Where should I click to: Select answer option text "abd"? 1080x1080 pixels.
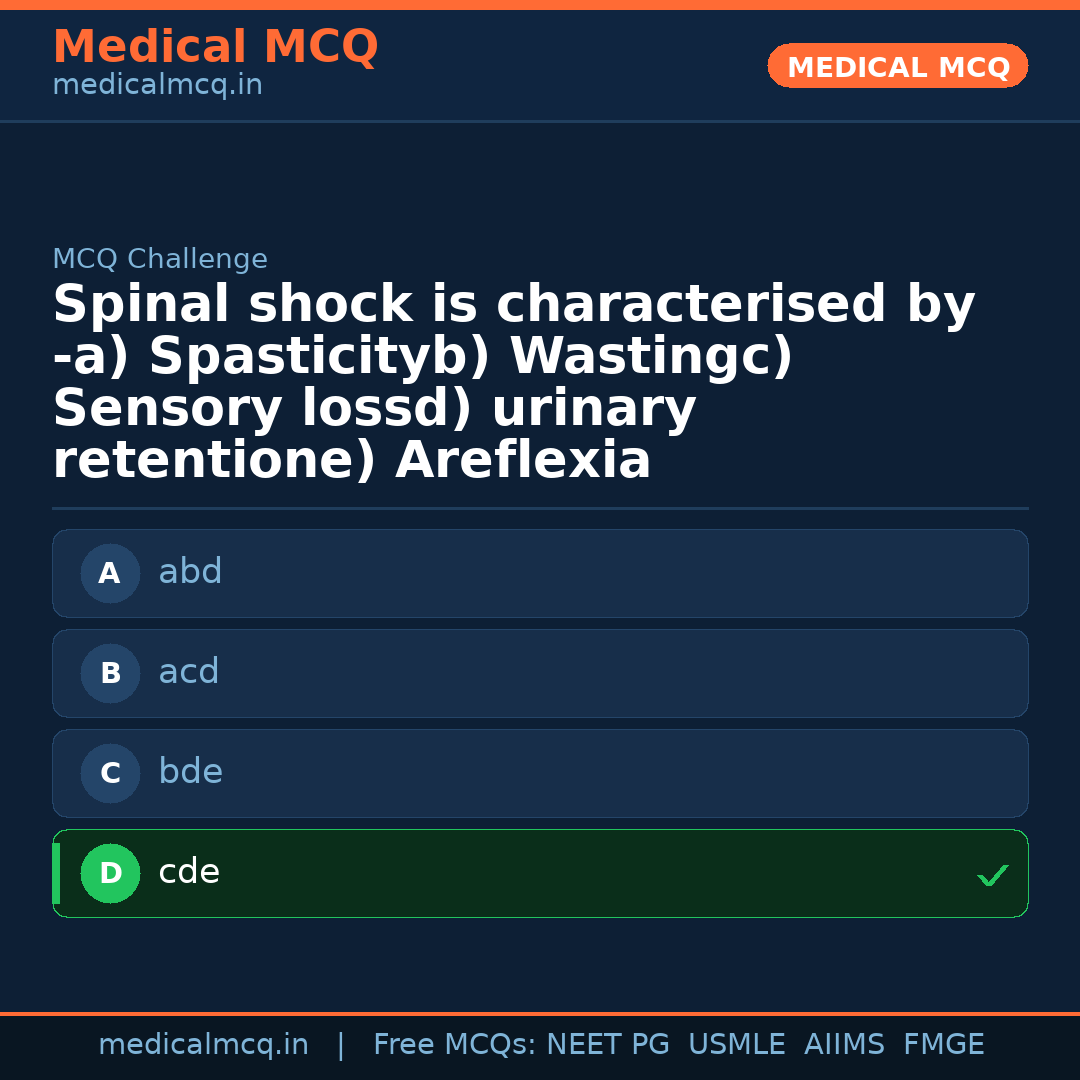click(x=190, y=572)
